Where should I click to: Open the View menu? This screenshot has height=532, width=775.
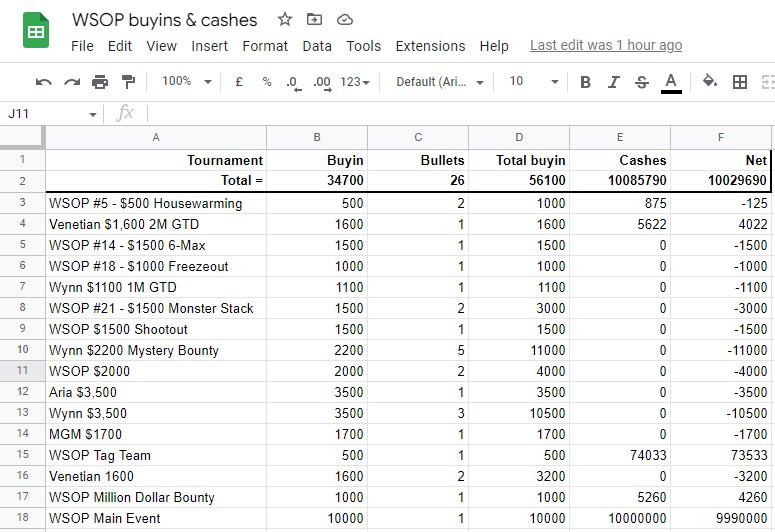tap(161, 46)
